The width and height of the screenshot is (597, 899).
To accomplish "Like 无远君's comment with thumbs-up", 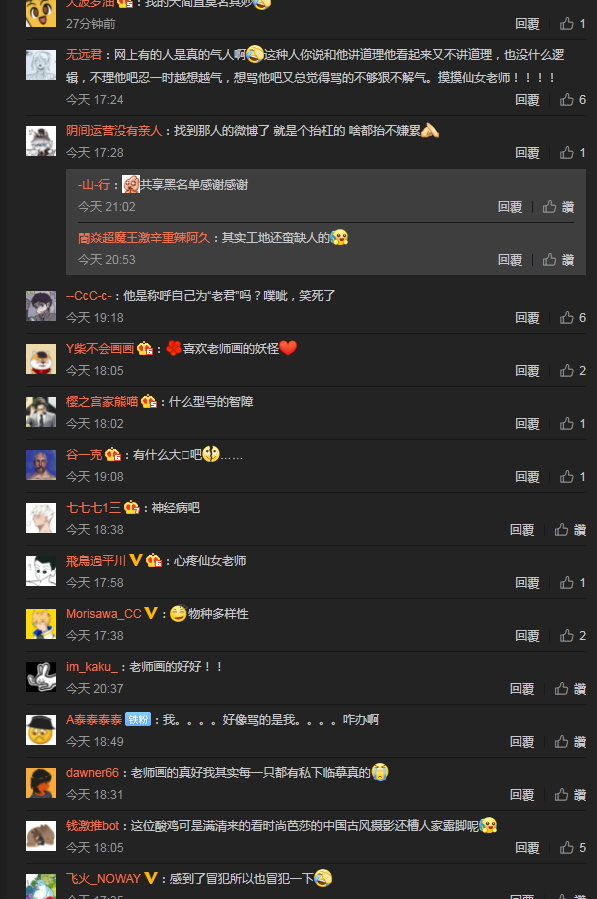I will point(572,100).
